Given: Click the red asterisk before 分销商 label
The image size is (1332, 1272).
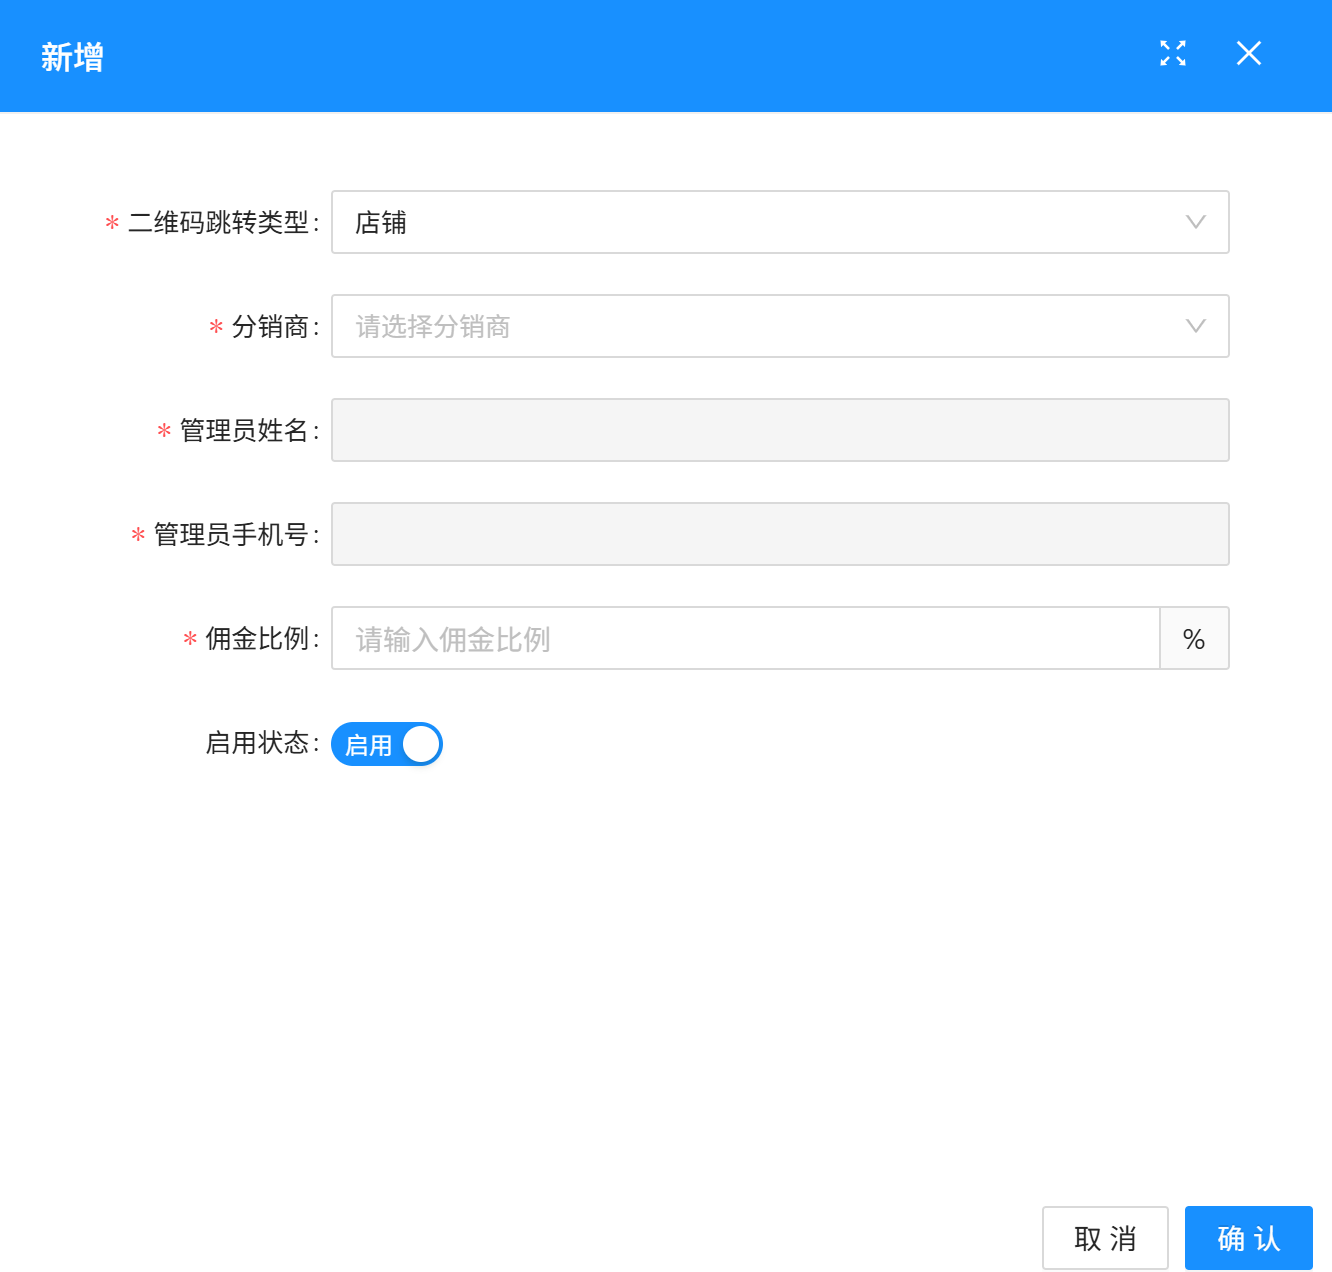Looking at the screenshot, I should 216,326.
